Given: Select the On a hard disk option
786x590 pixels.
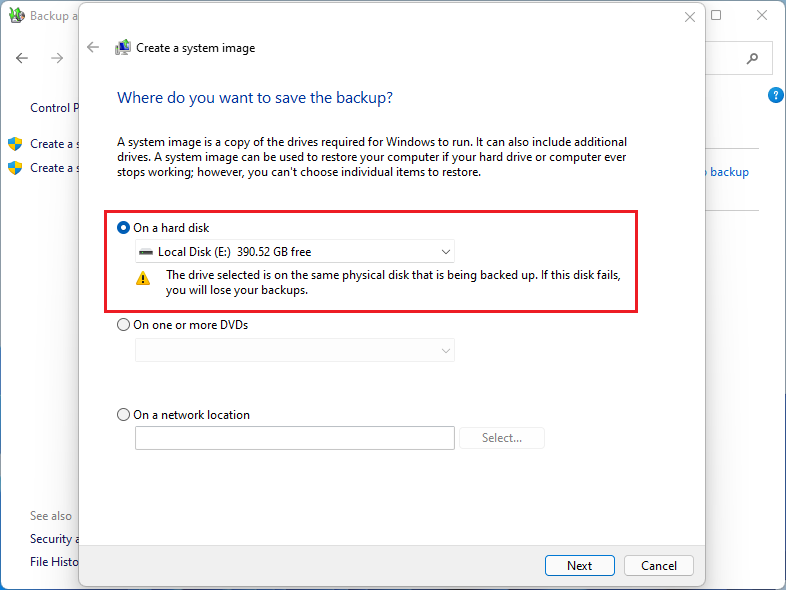Looking at the screenshot, I should (x=124, y=228).
